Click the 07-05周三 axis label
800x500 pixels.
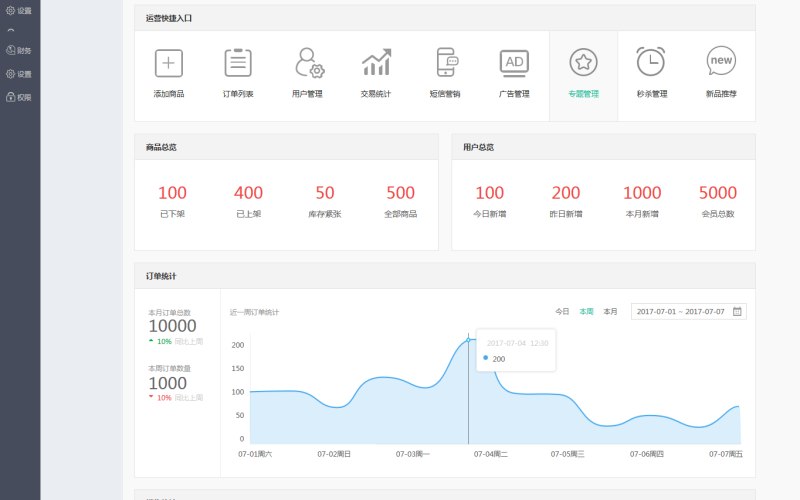(567, 454)
